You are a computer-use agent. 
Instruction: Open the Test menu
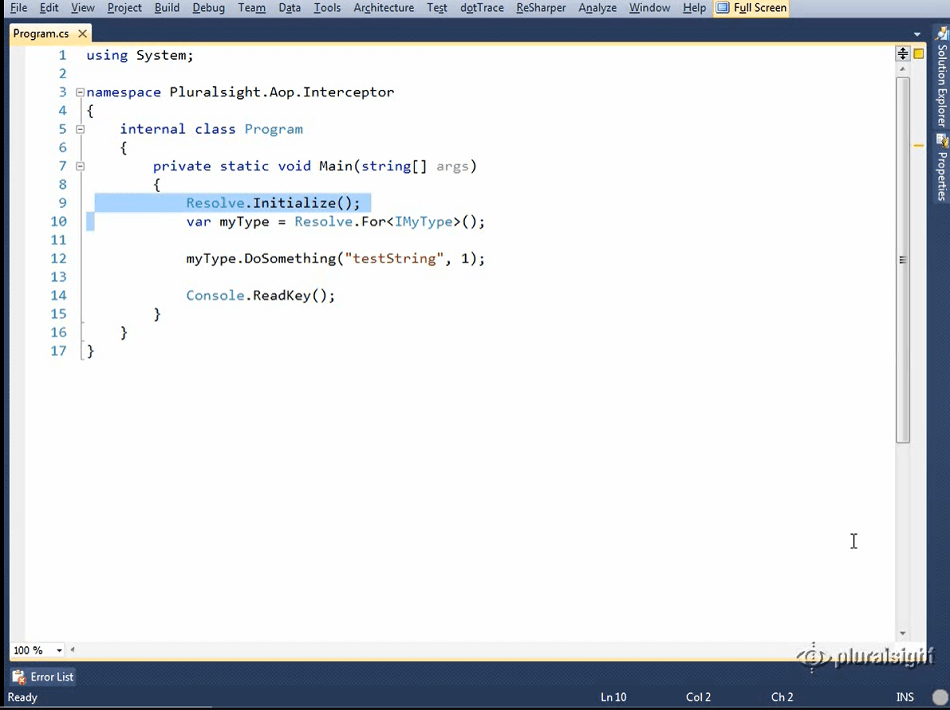click(x=437, y=8)
